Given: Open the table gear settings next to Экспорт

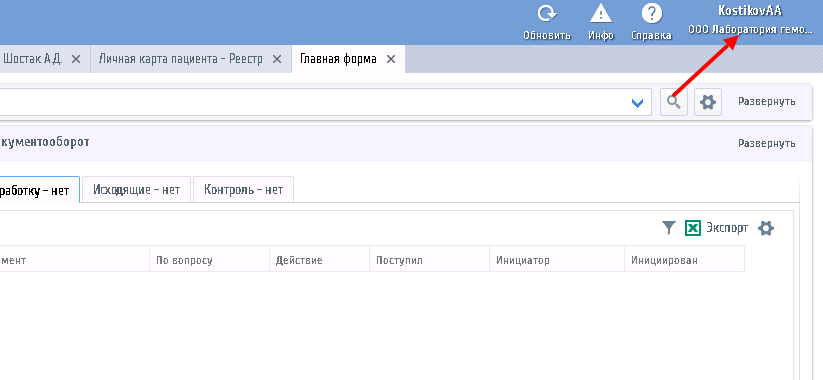Looking at the screenshot, I should [766, 228].
